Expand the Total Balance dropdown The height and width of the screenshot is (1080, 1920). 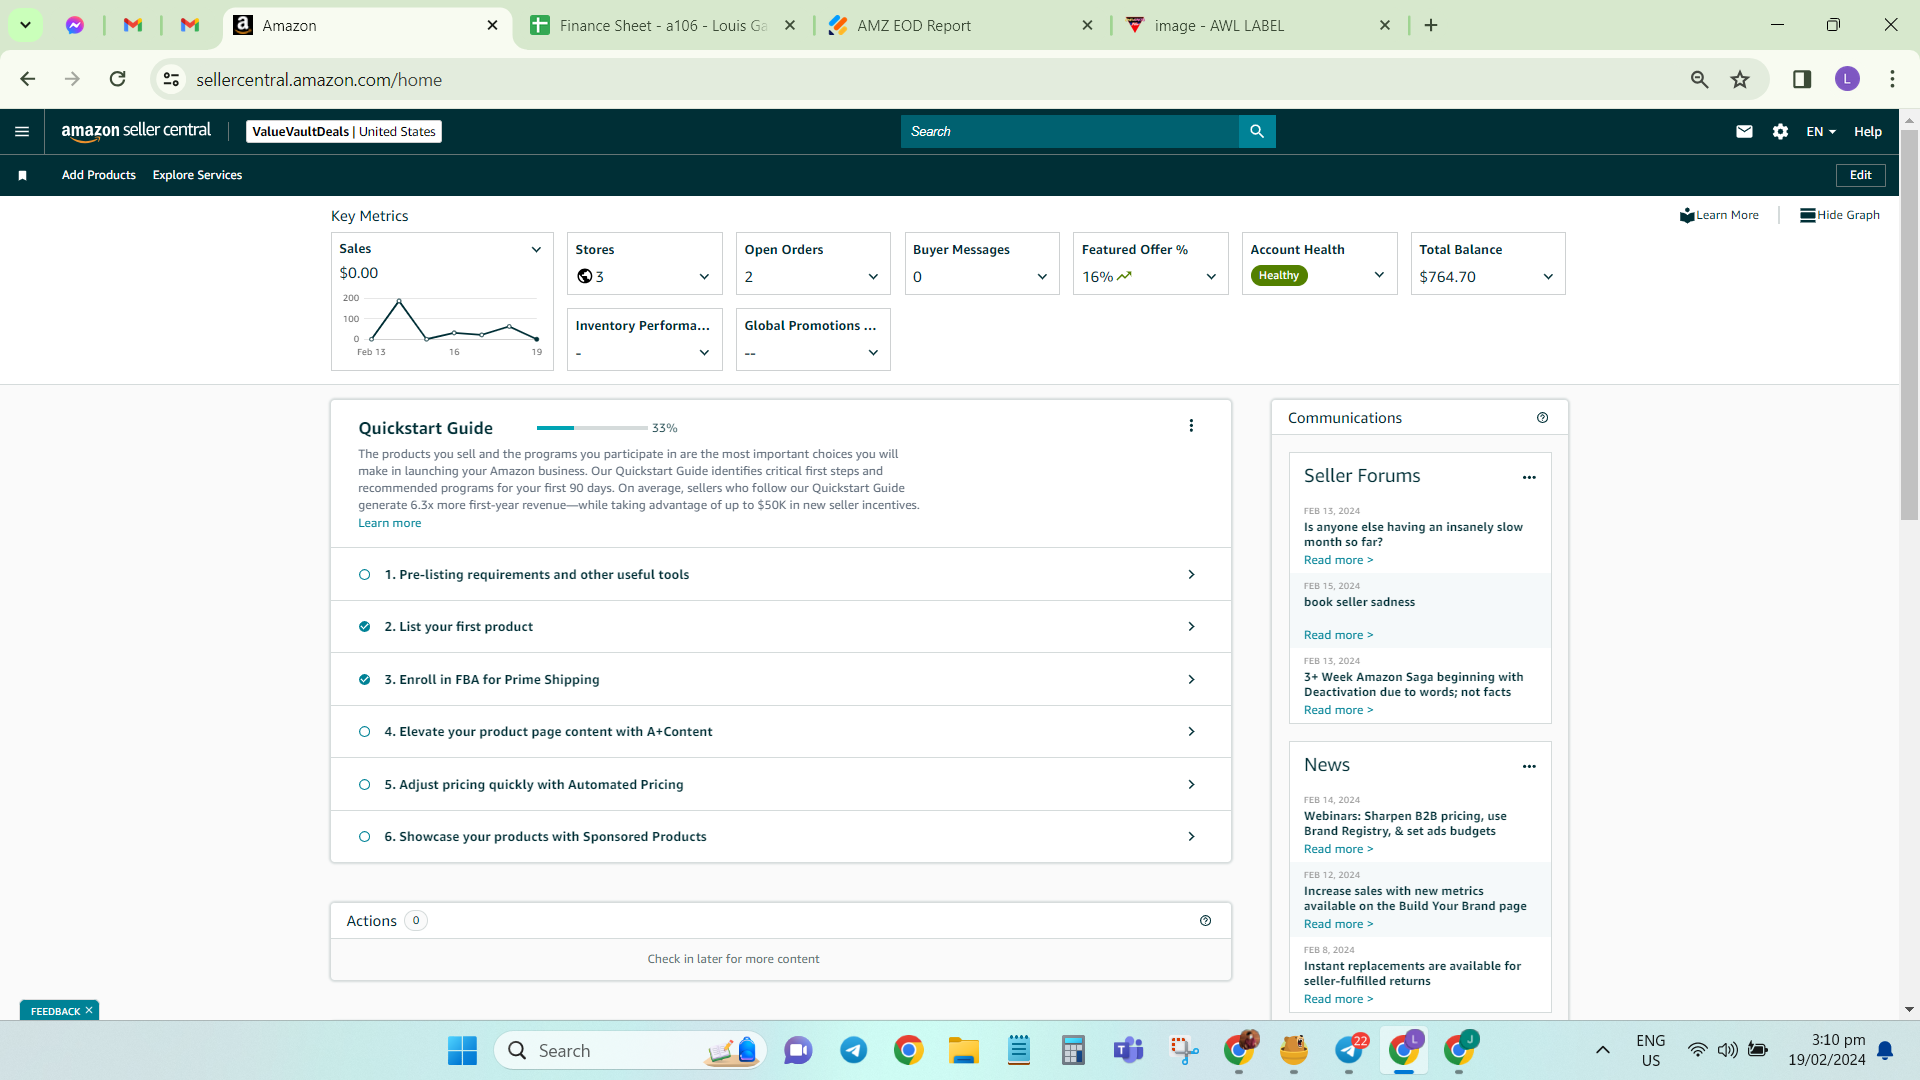tap(1548, 277)
